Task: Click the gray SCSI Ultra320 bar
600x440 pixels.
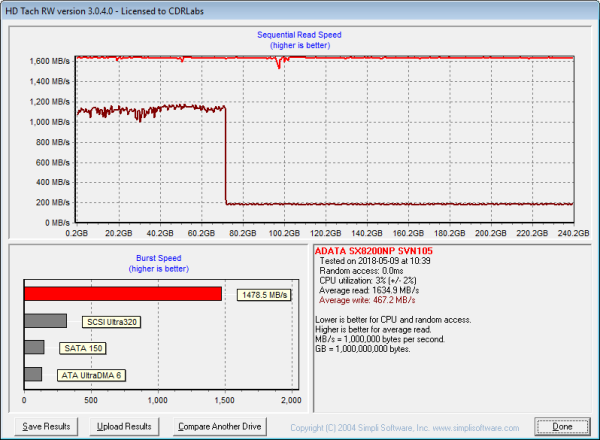Action: click(45, 321)
